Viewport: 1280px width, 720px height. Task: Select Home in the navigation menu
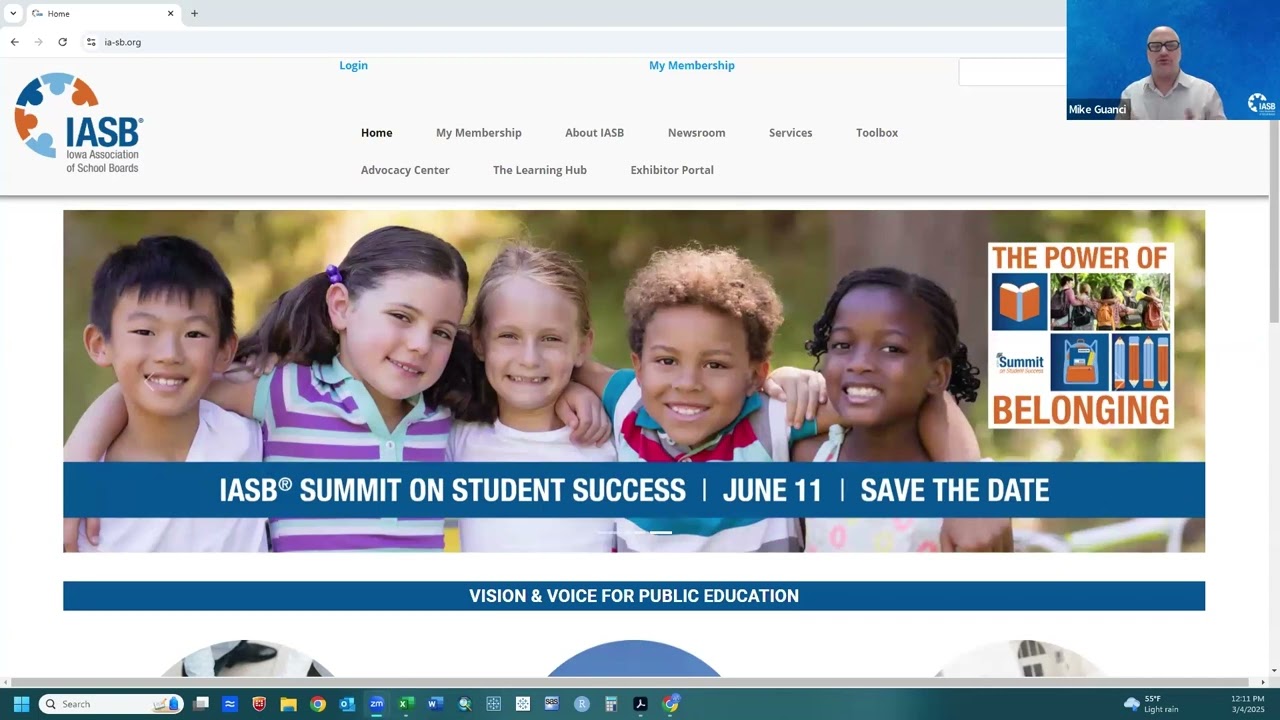[x=377, y=133]
